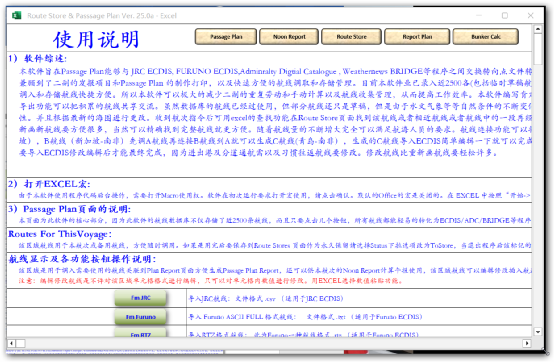Click the green Fm RTZ import button
Viewport: 554px width, 362px height.
pyautogui.click(x=141, y=333)
